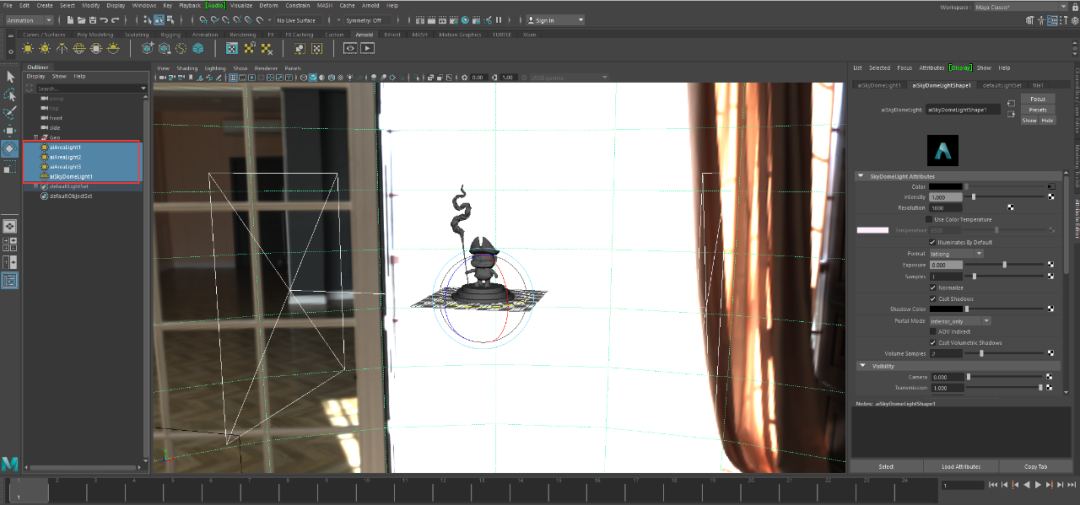Click the Focus button in the Attribute Editor

pyautogui.click(x=1038, y=99)
